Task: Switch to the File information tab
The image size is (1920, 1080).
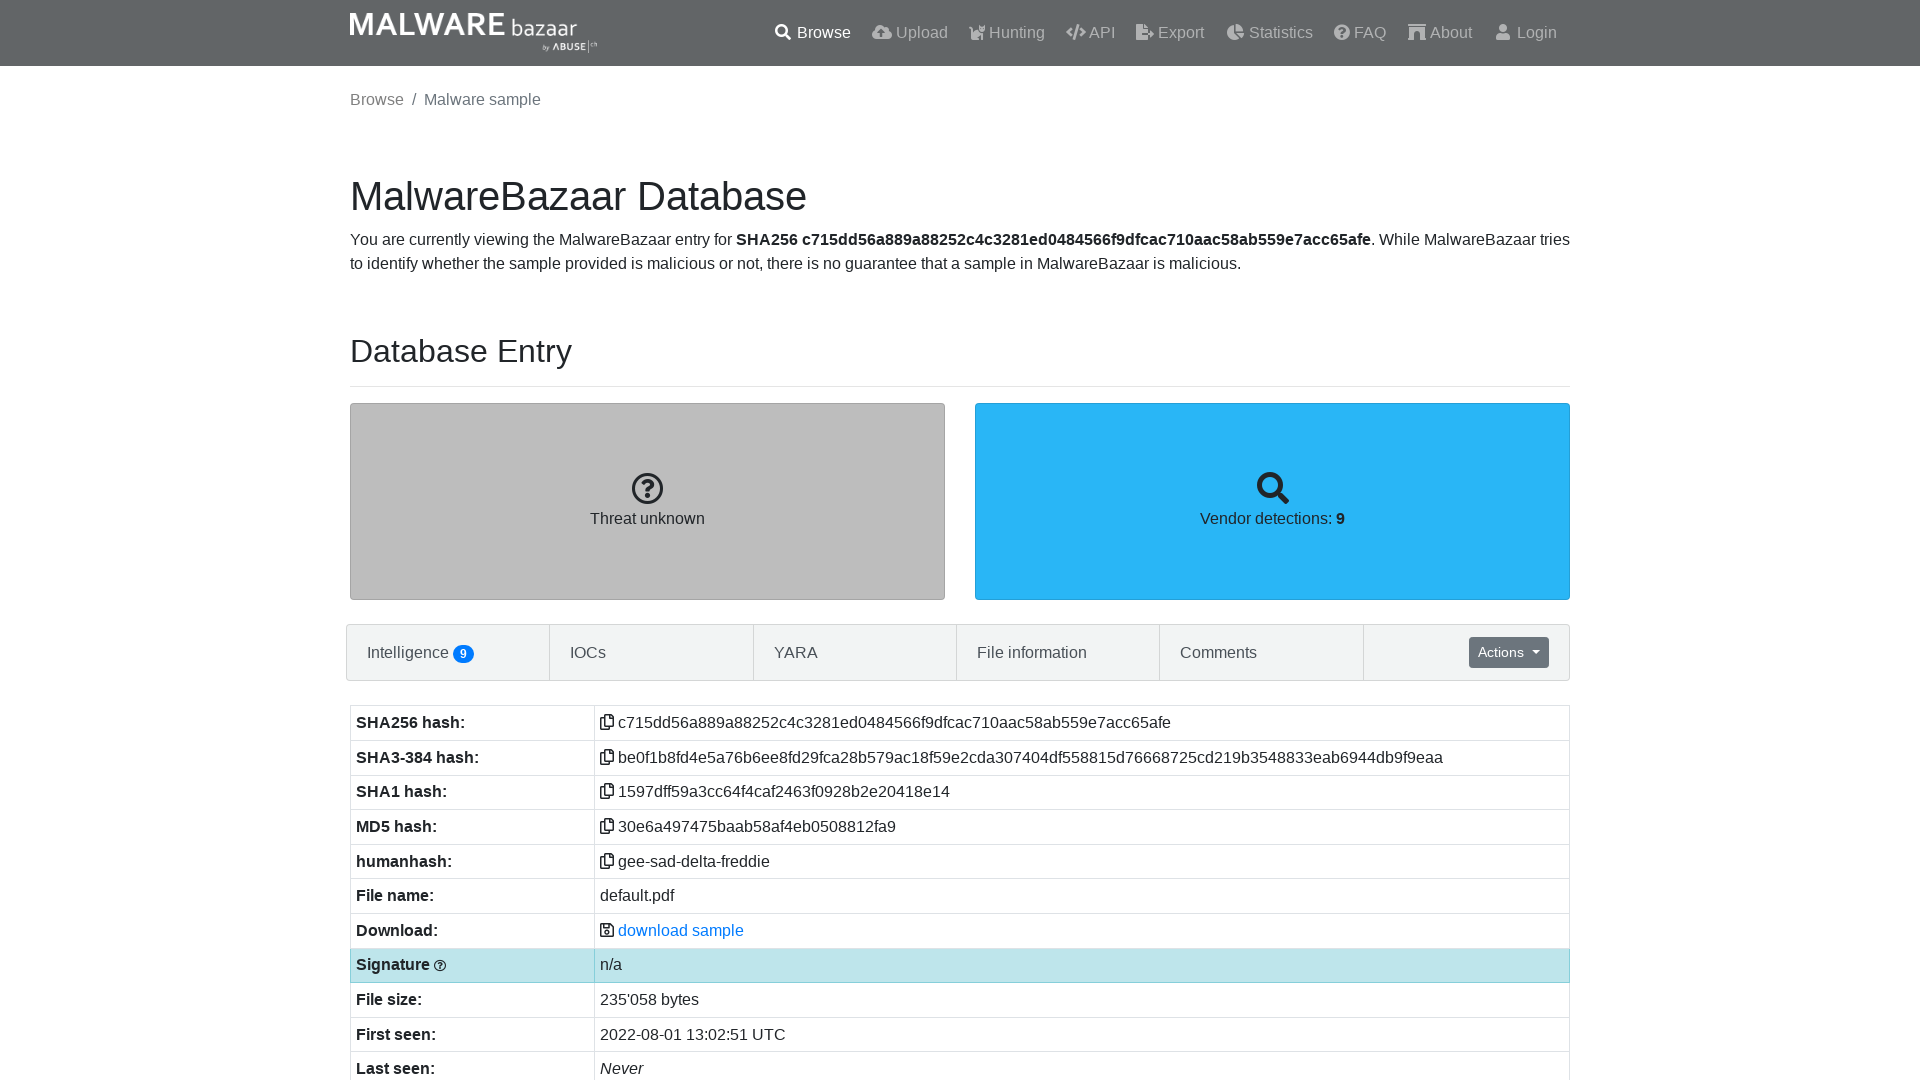Action: (1032, 652)
